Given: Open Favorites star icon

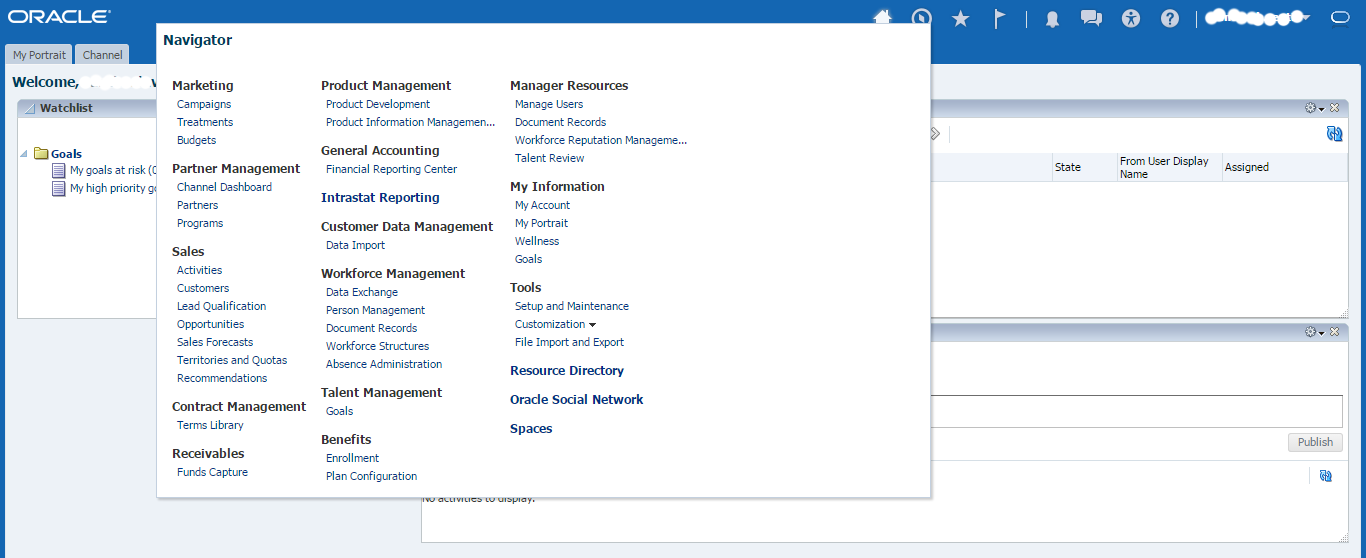Looking at the screenshot, I should pyautogui.click(x=961, y=18).
